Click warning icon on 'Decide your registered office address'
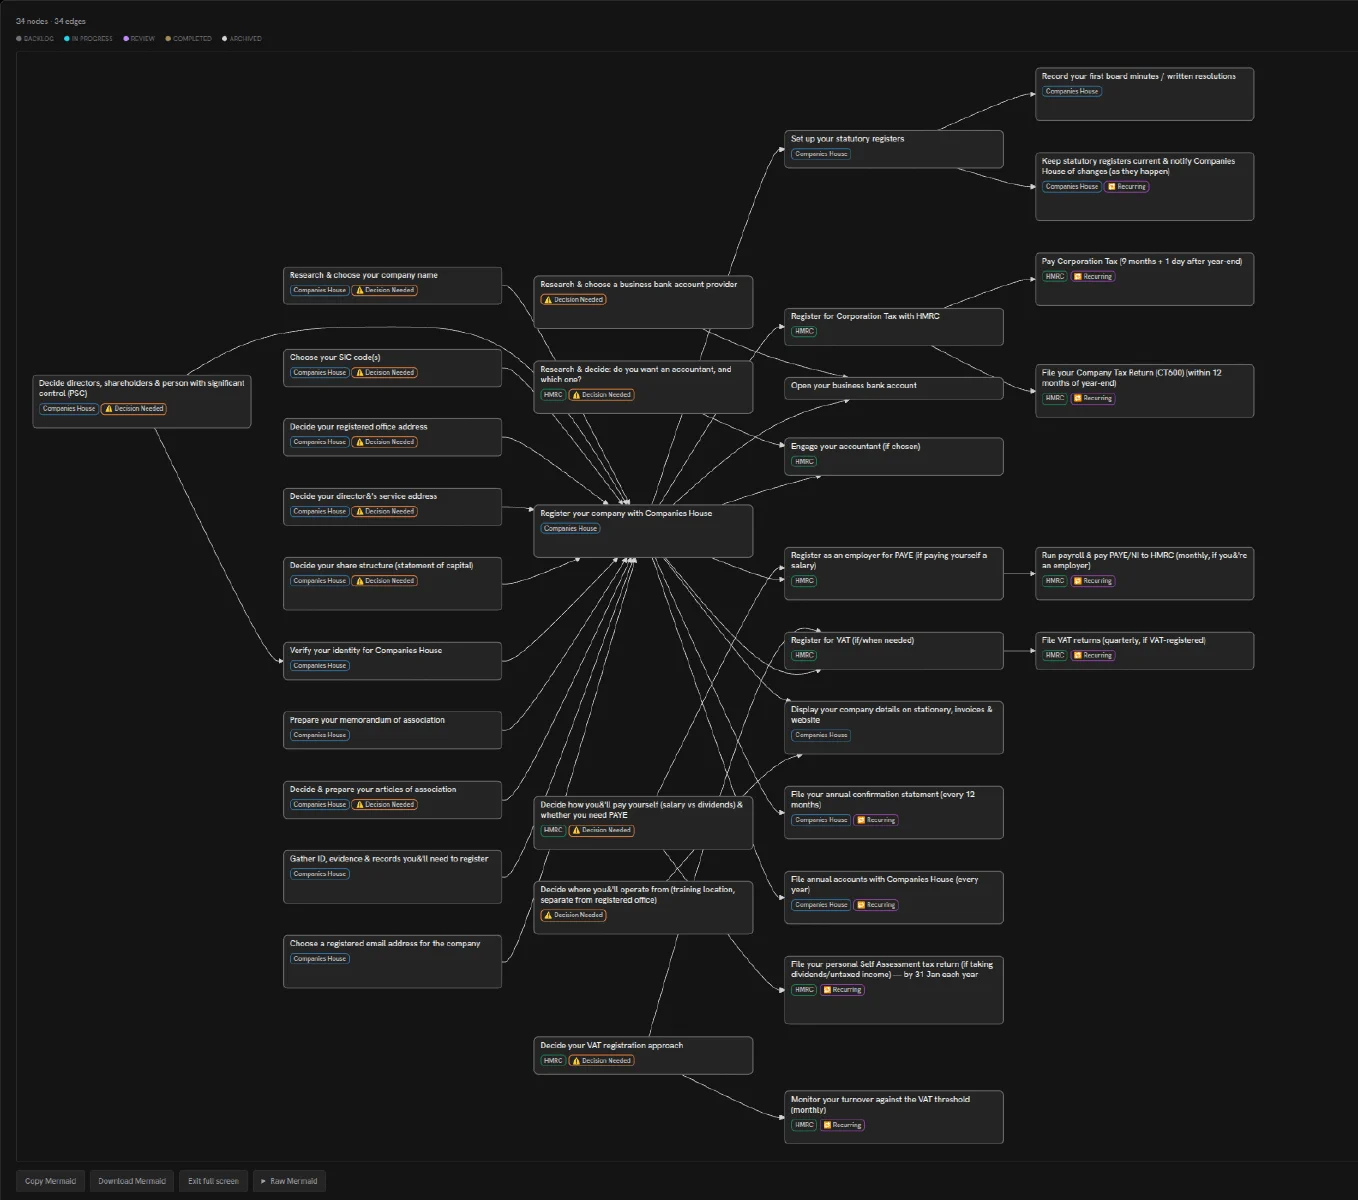 (x=360, y=442)
